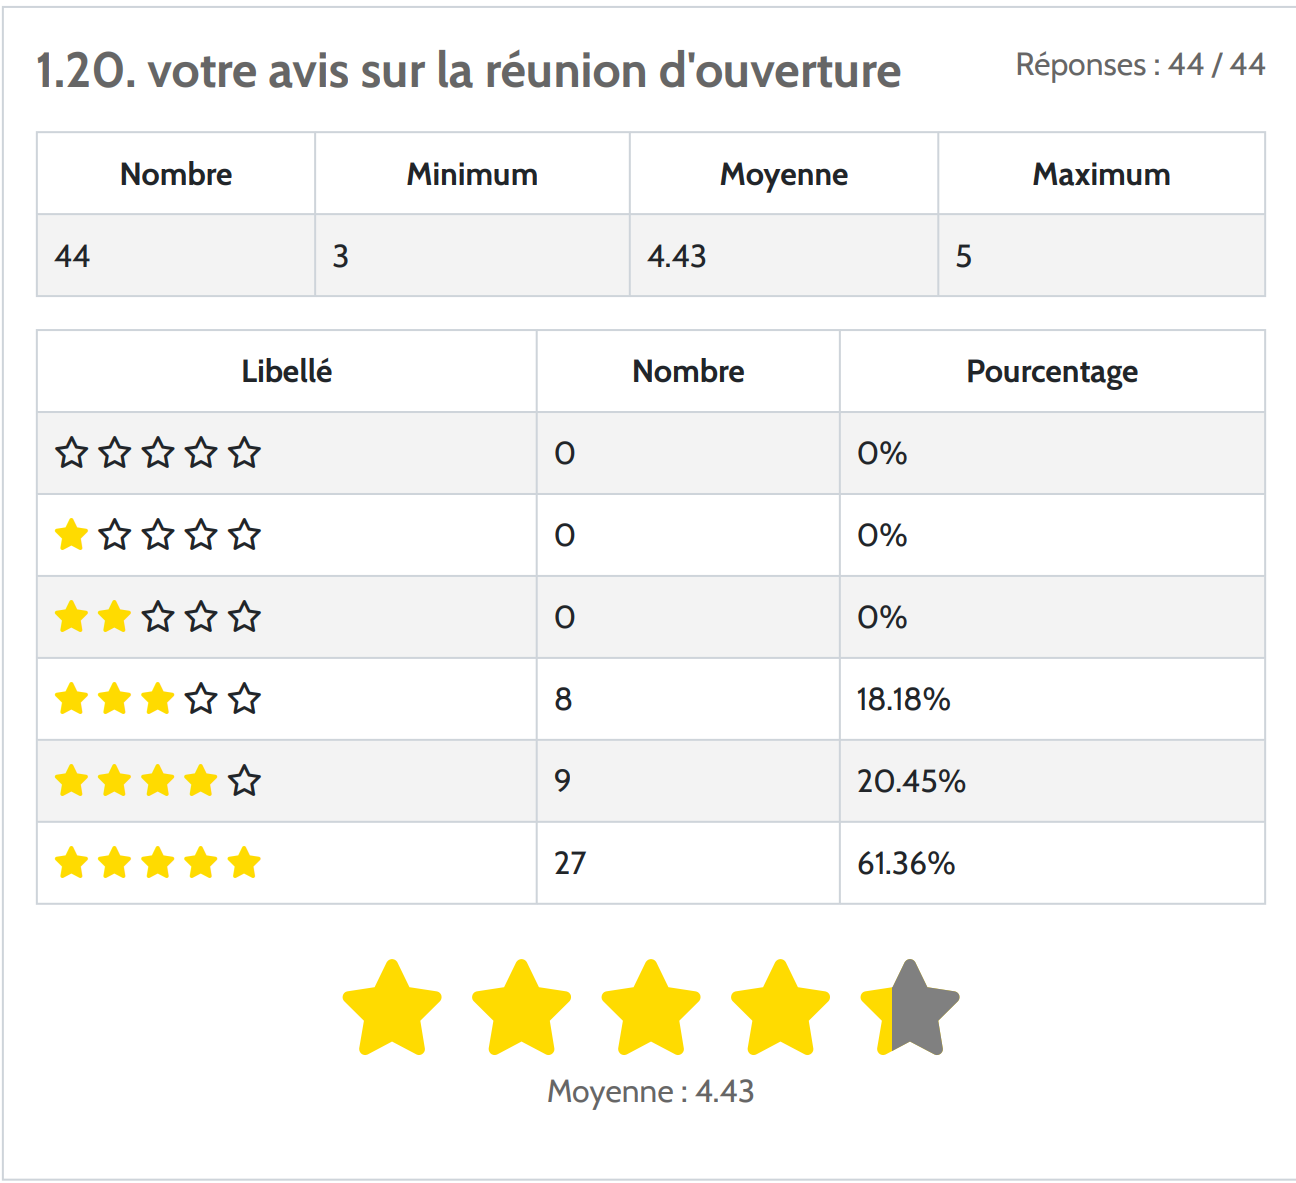
Task: Click the third large average rating star
Action: (x=651, y=1008)
